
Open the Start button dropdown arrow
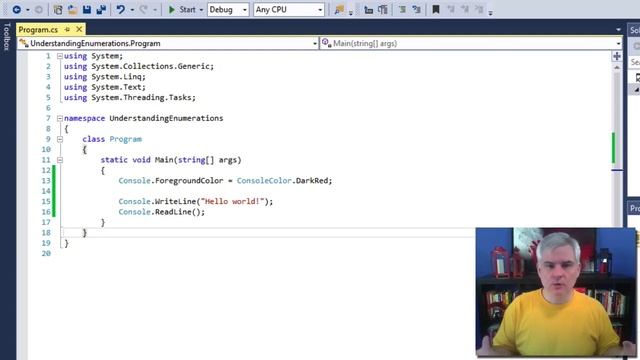click(201, 10)
